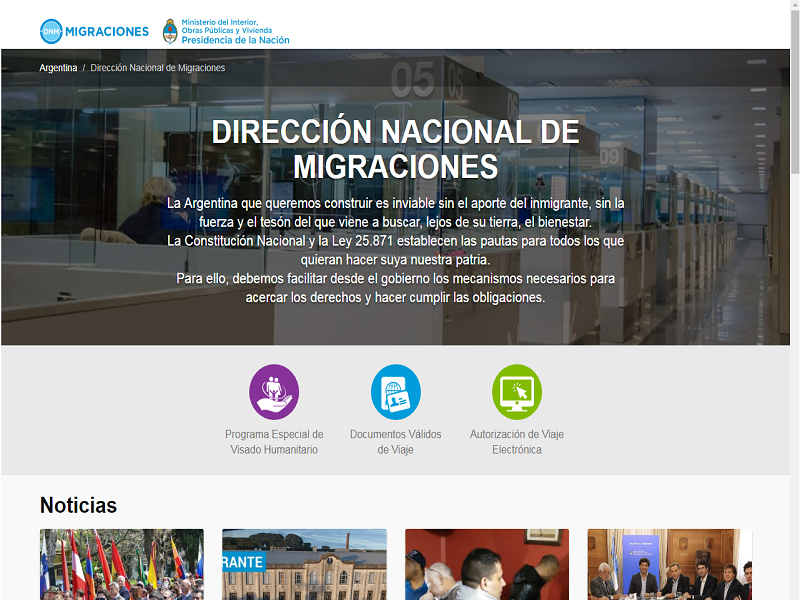Screen dimensions: 800x600
Task: Open the Ministerio del Interior coat of arms logo
Action: click(x=170, y=32)
